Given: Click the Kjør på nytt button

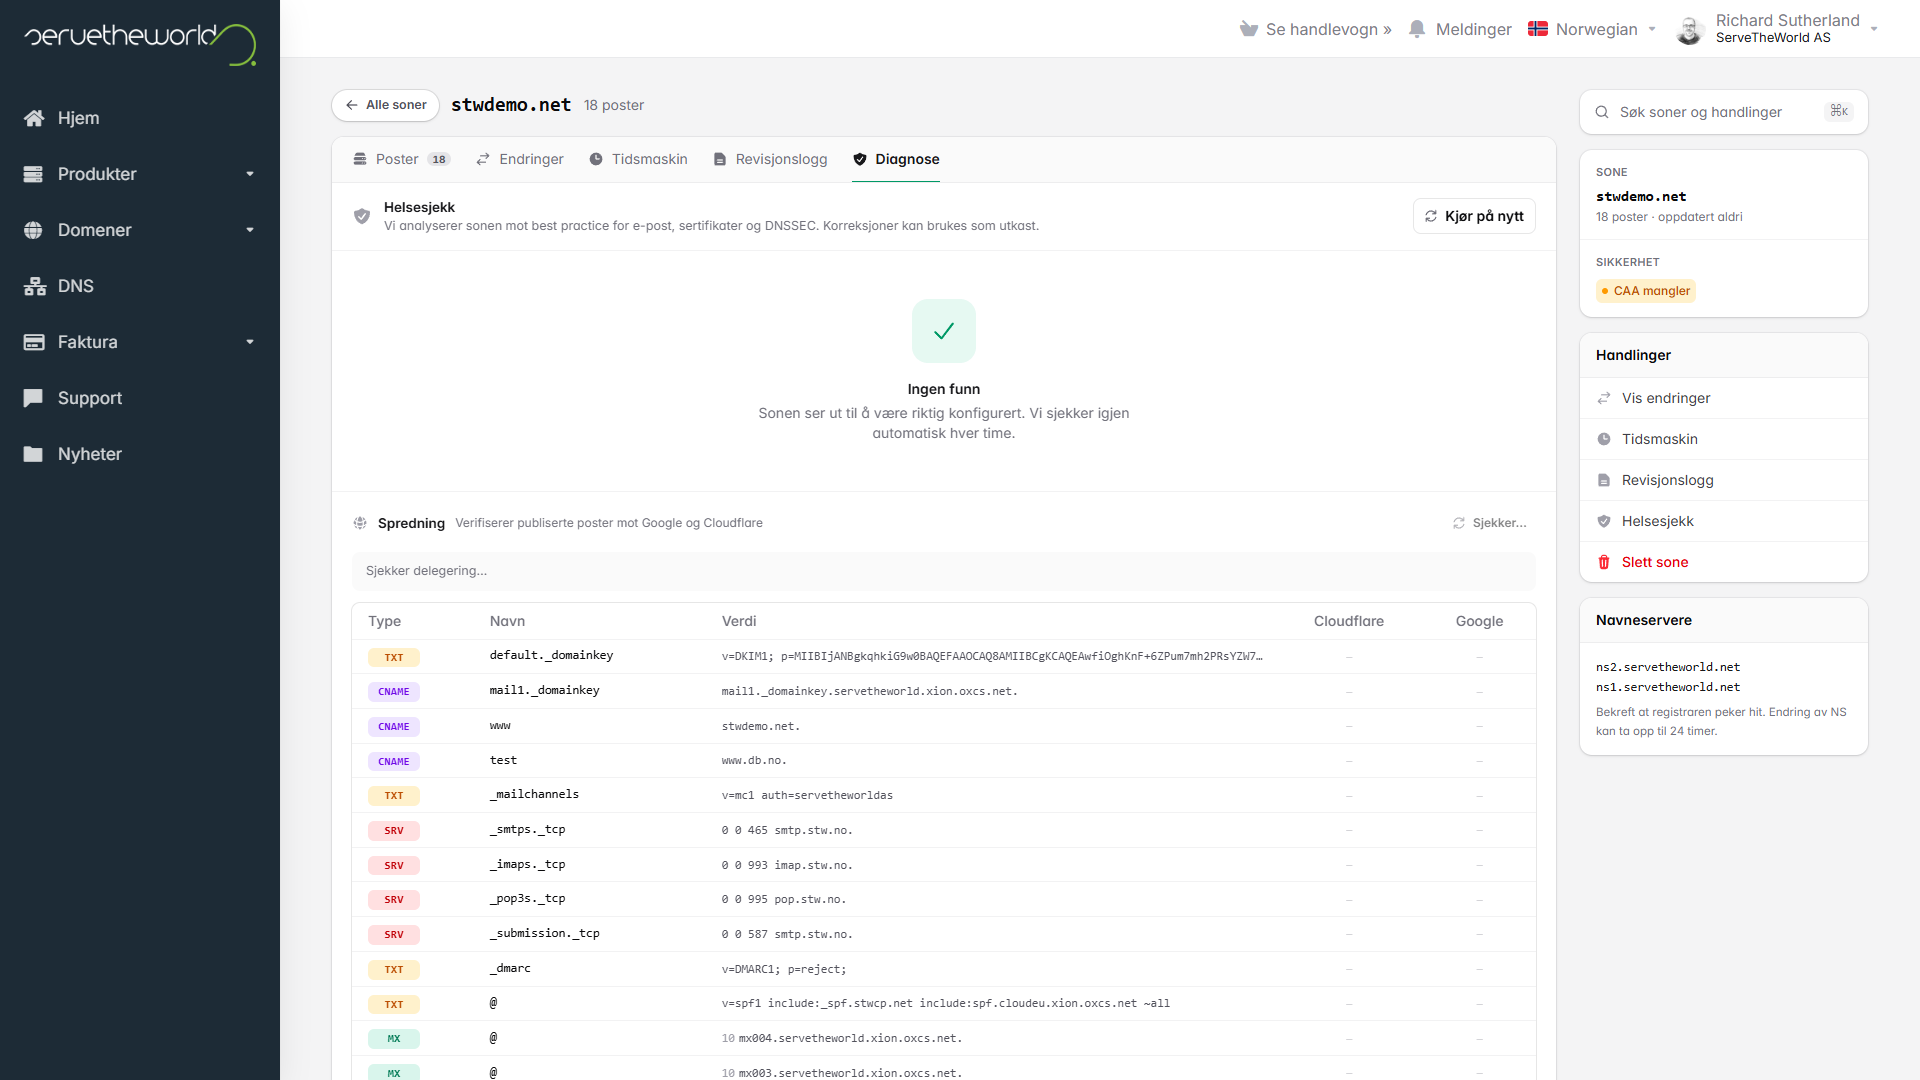Looking at the screenshot, I should click(1474, 216).
